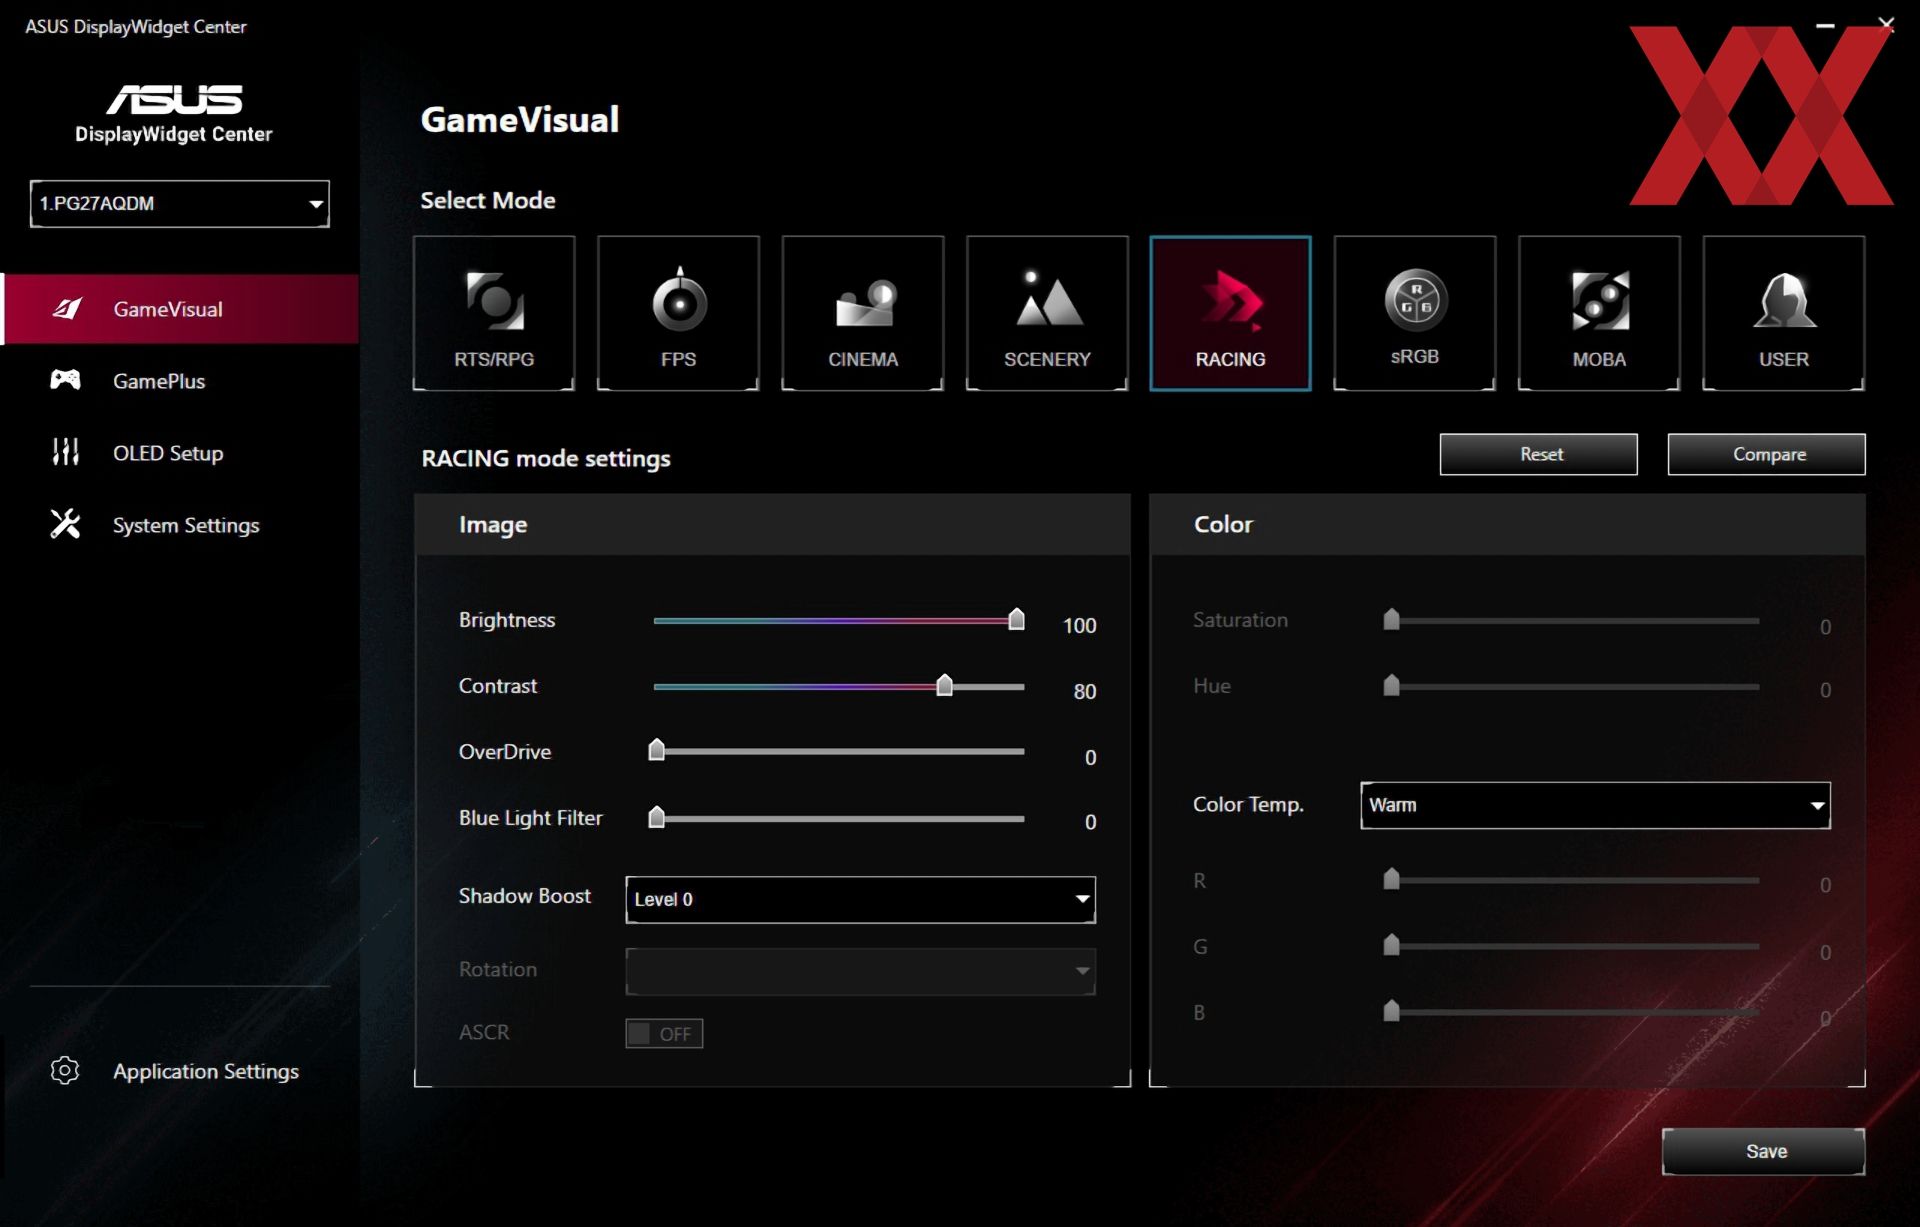The height and width of the screenshot is (1227, 1920).
Task: Toggle the ASCR OFF switch
Action: (664, 1033)
